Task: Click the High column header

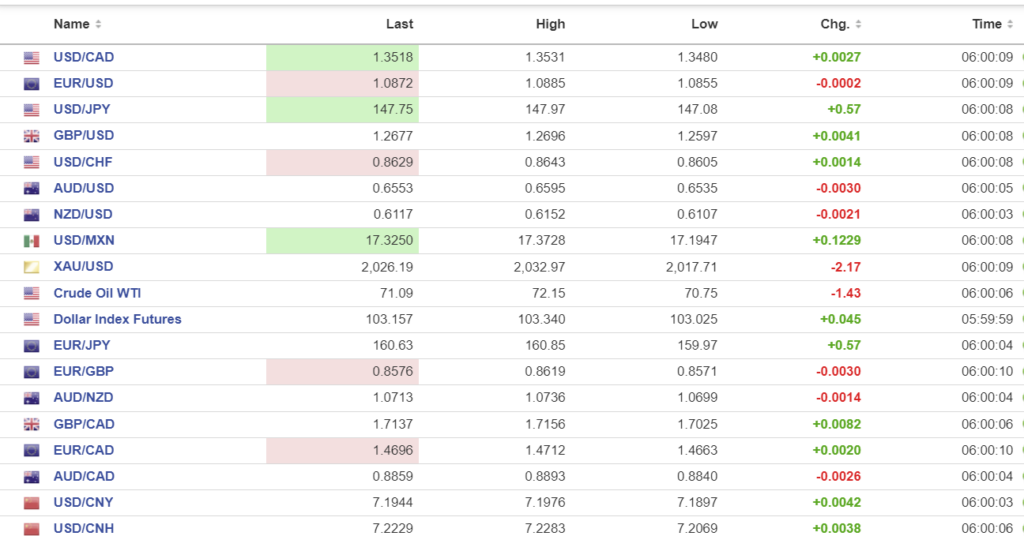Action: pyautogui.click(x=550, y=24)
